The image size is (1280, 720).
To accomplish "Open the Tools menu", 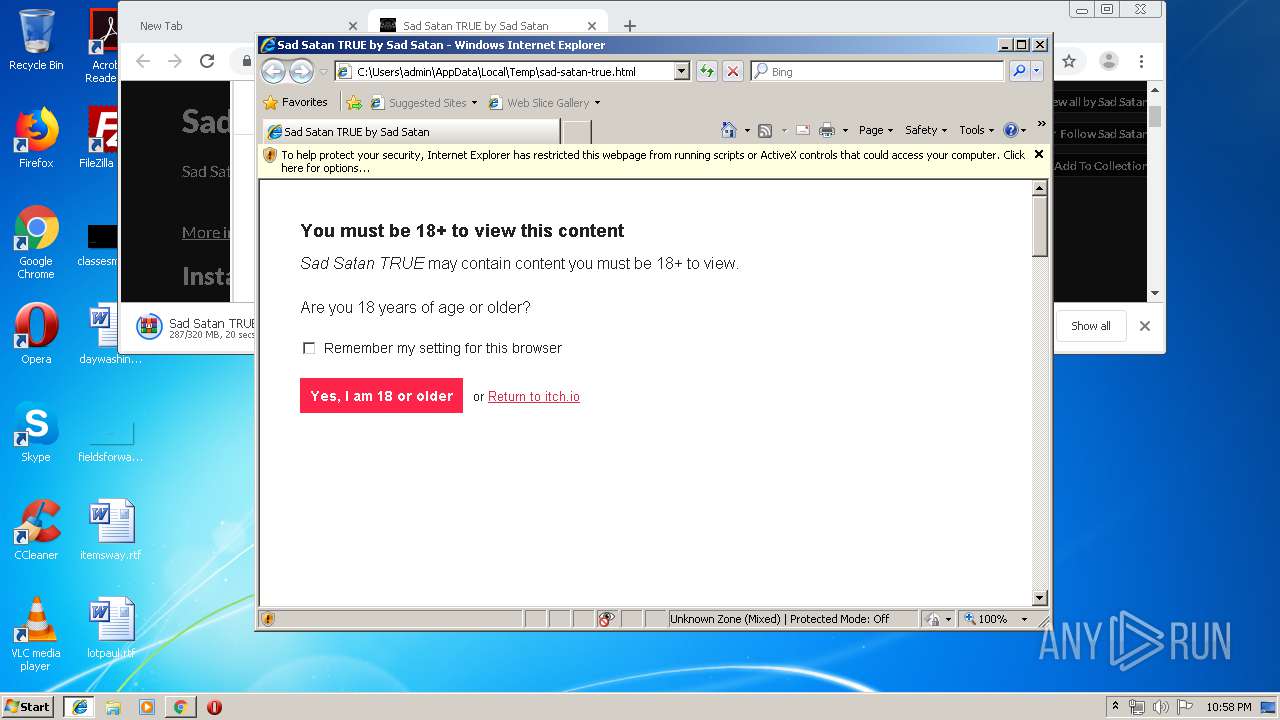I will coord(977,130).
